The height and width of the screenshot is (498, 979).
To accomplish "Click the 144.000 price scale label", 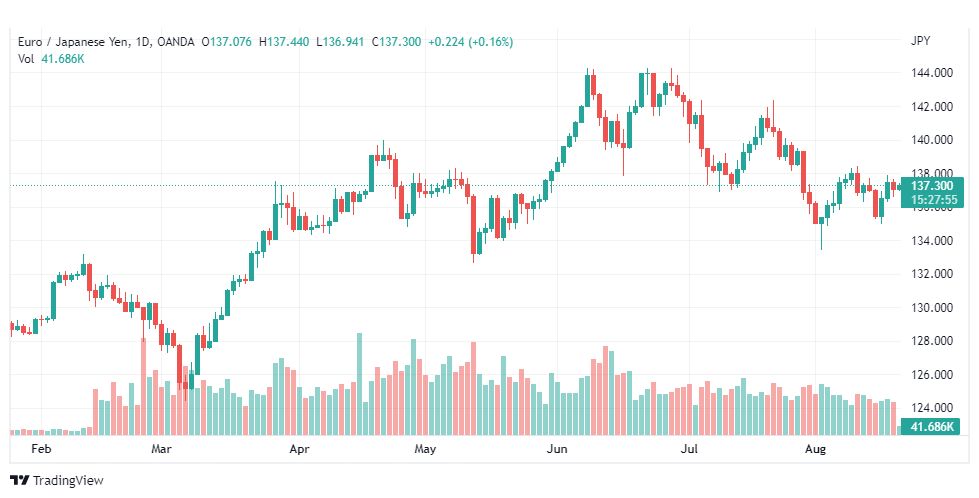I will 932,73.
